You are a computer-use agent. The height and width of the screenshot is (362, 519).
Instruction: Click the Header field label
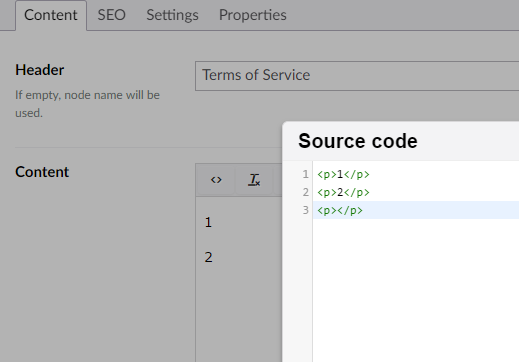tap(40, 70)
